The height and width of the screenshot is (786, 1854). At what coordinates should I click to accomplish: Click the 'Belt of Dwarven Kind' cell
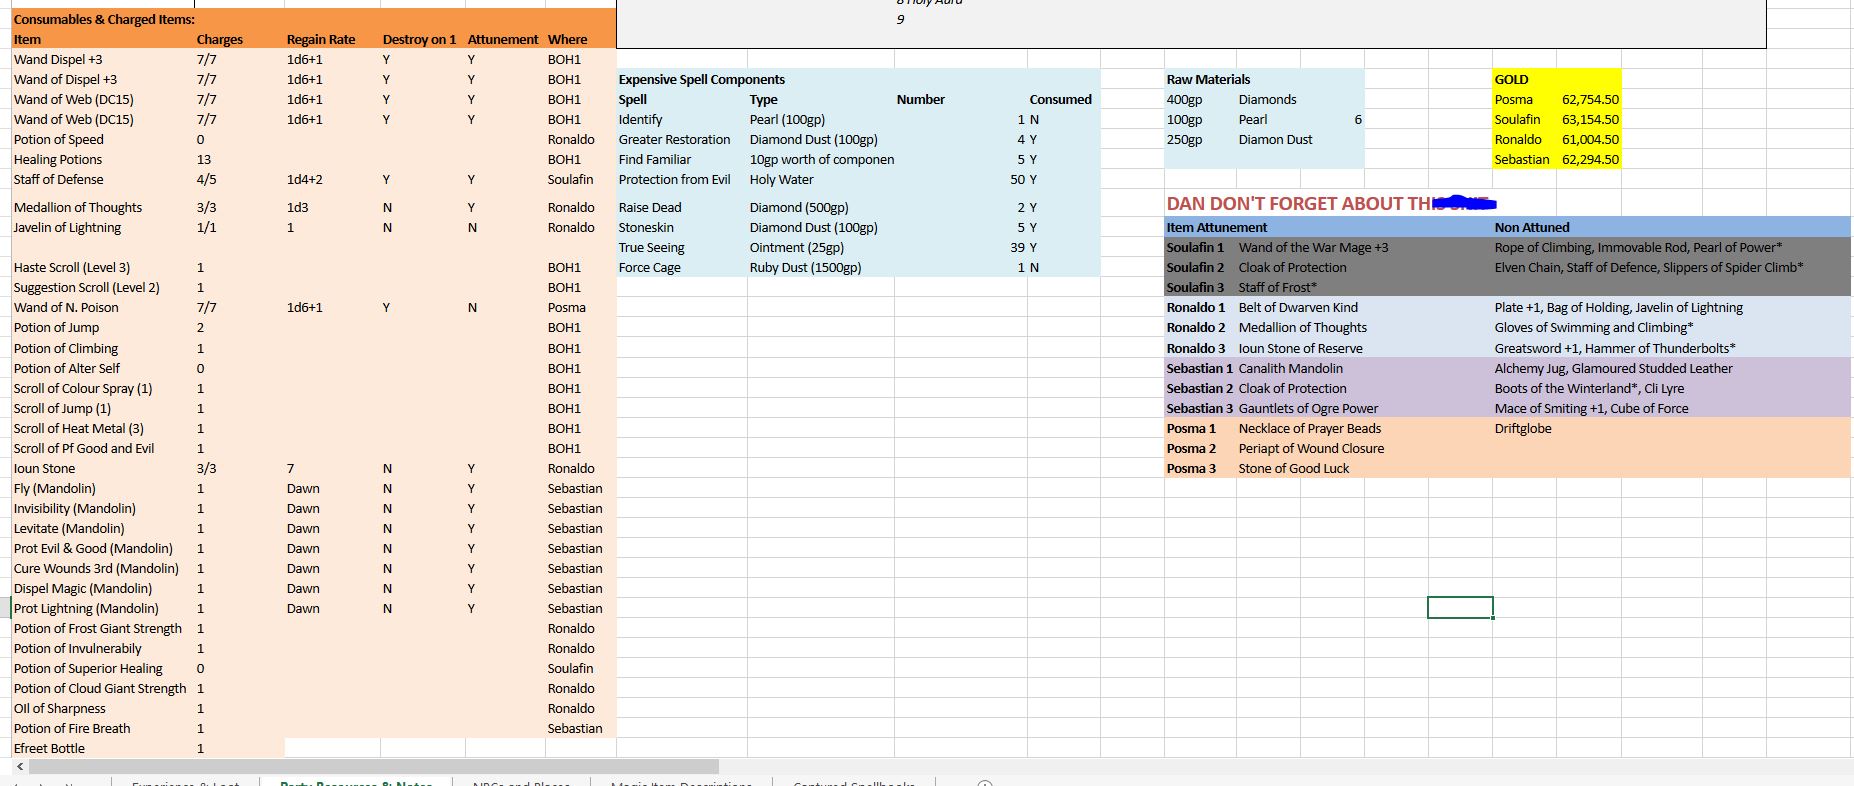1298,307
